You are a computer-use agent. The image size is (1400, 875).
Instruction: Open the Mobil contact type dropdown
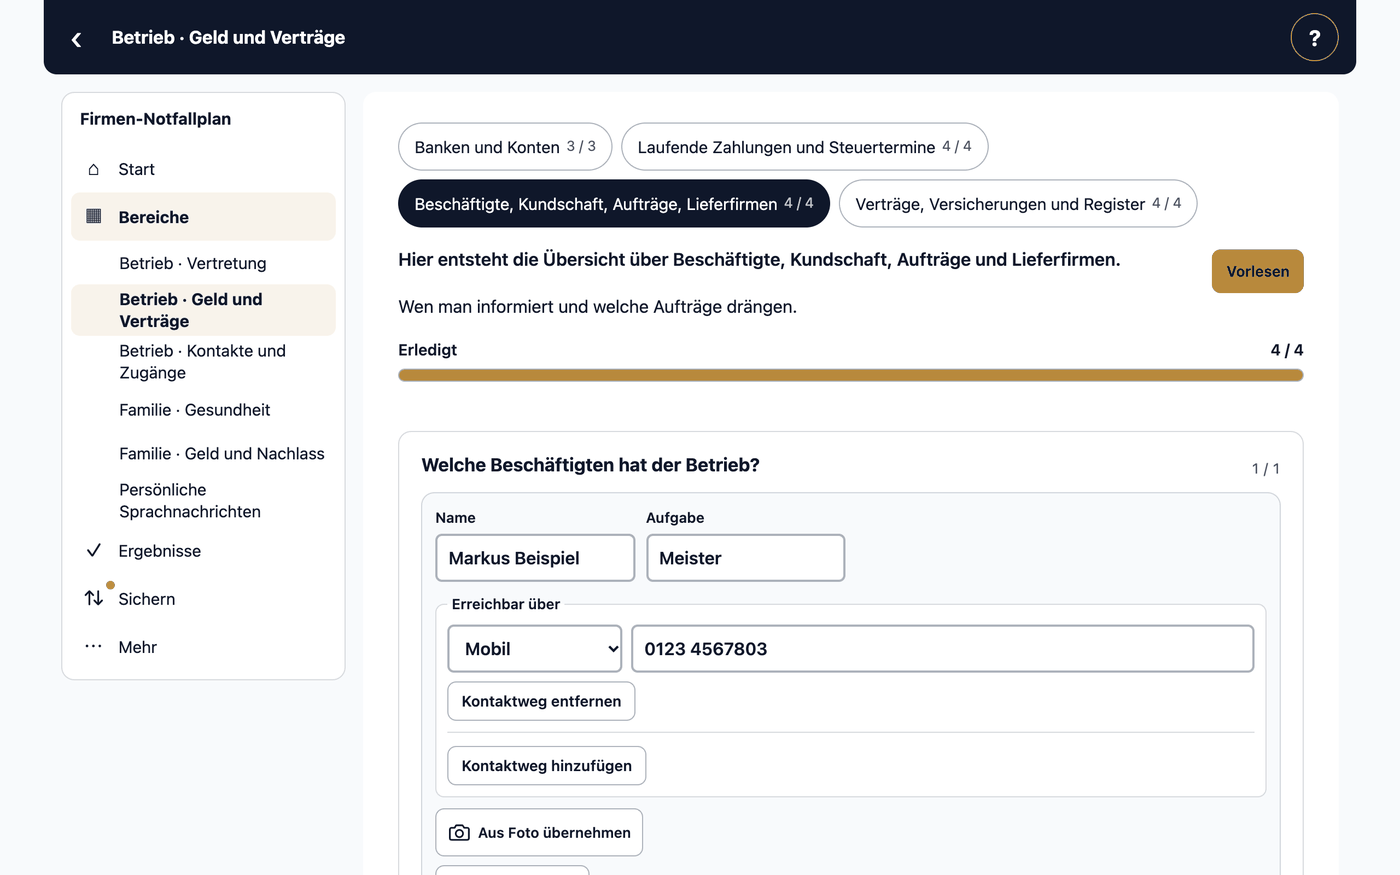(x=535, y=649)
